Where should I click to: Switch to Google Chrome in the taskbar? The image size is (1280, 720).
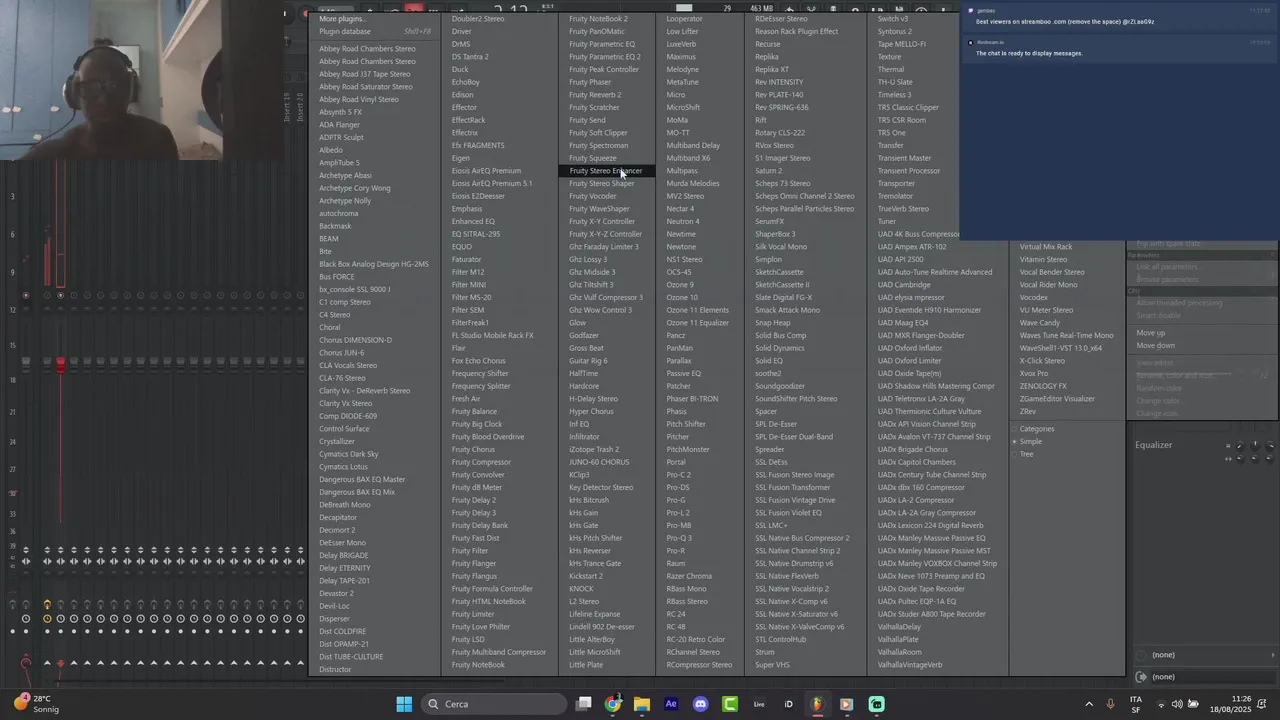(x=613, y=704)
